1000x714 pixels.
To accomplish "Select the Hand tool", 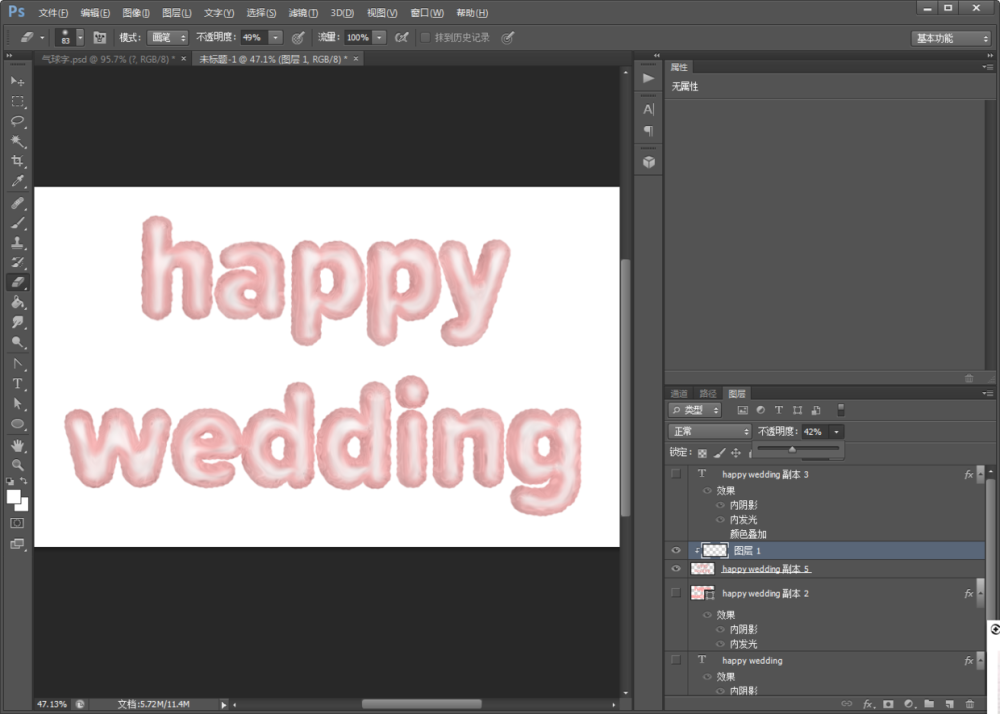I will [x=17, y=445].
